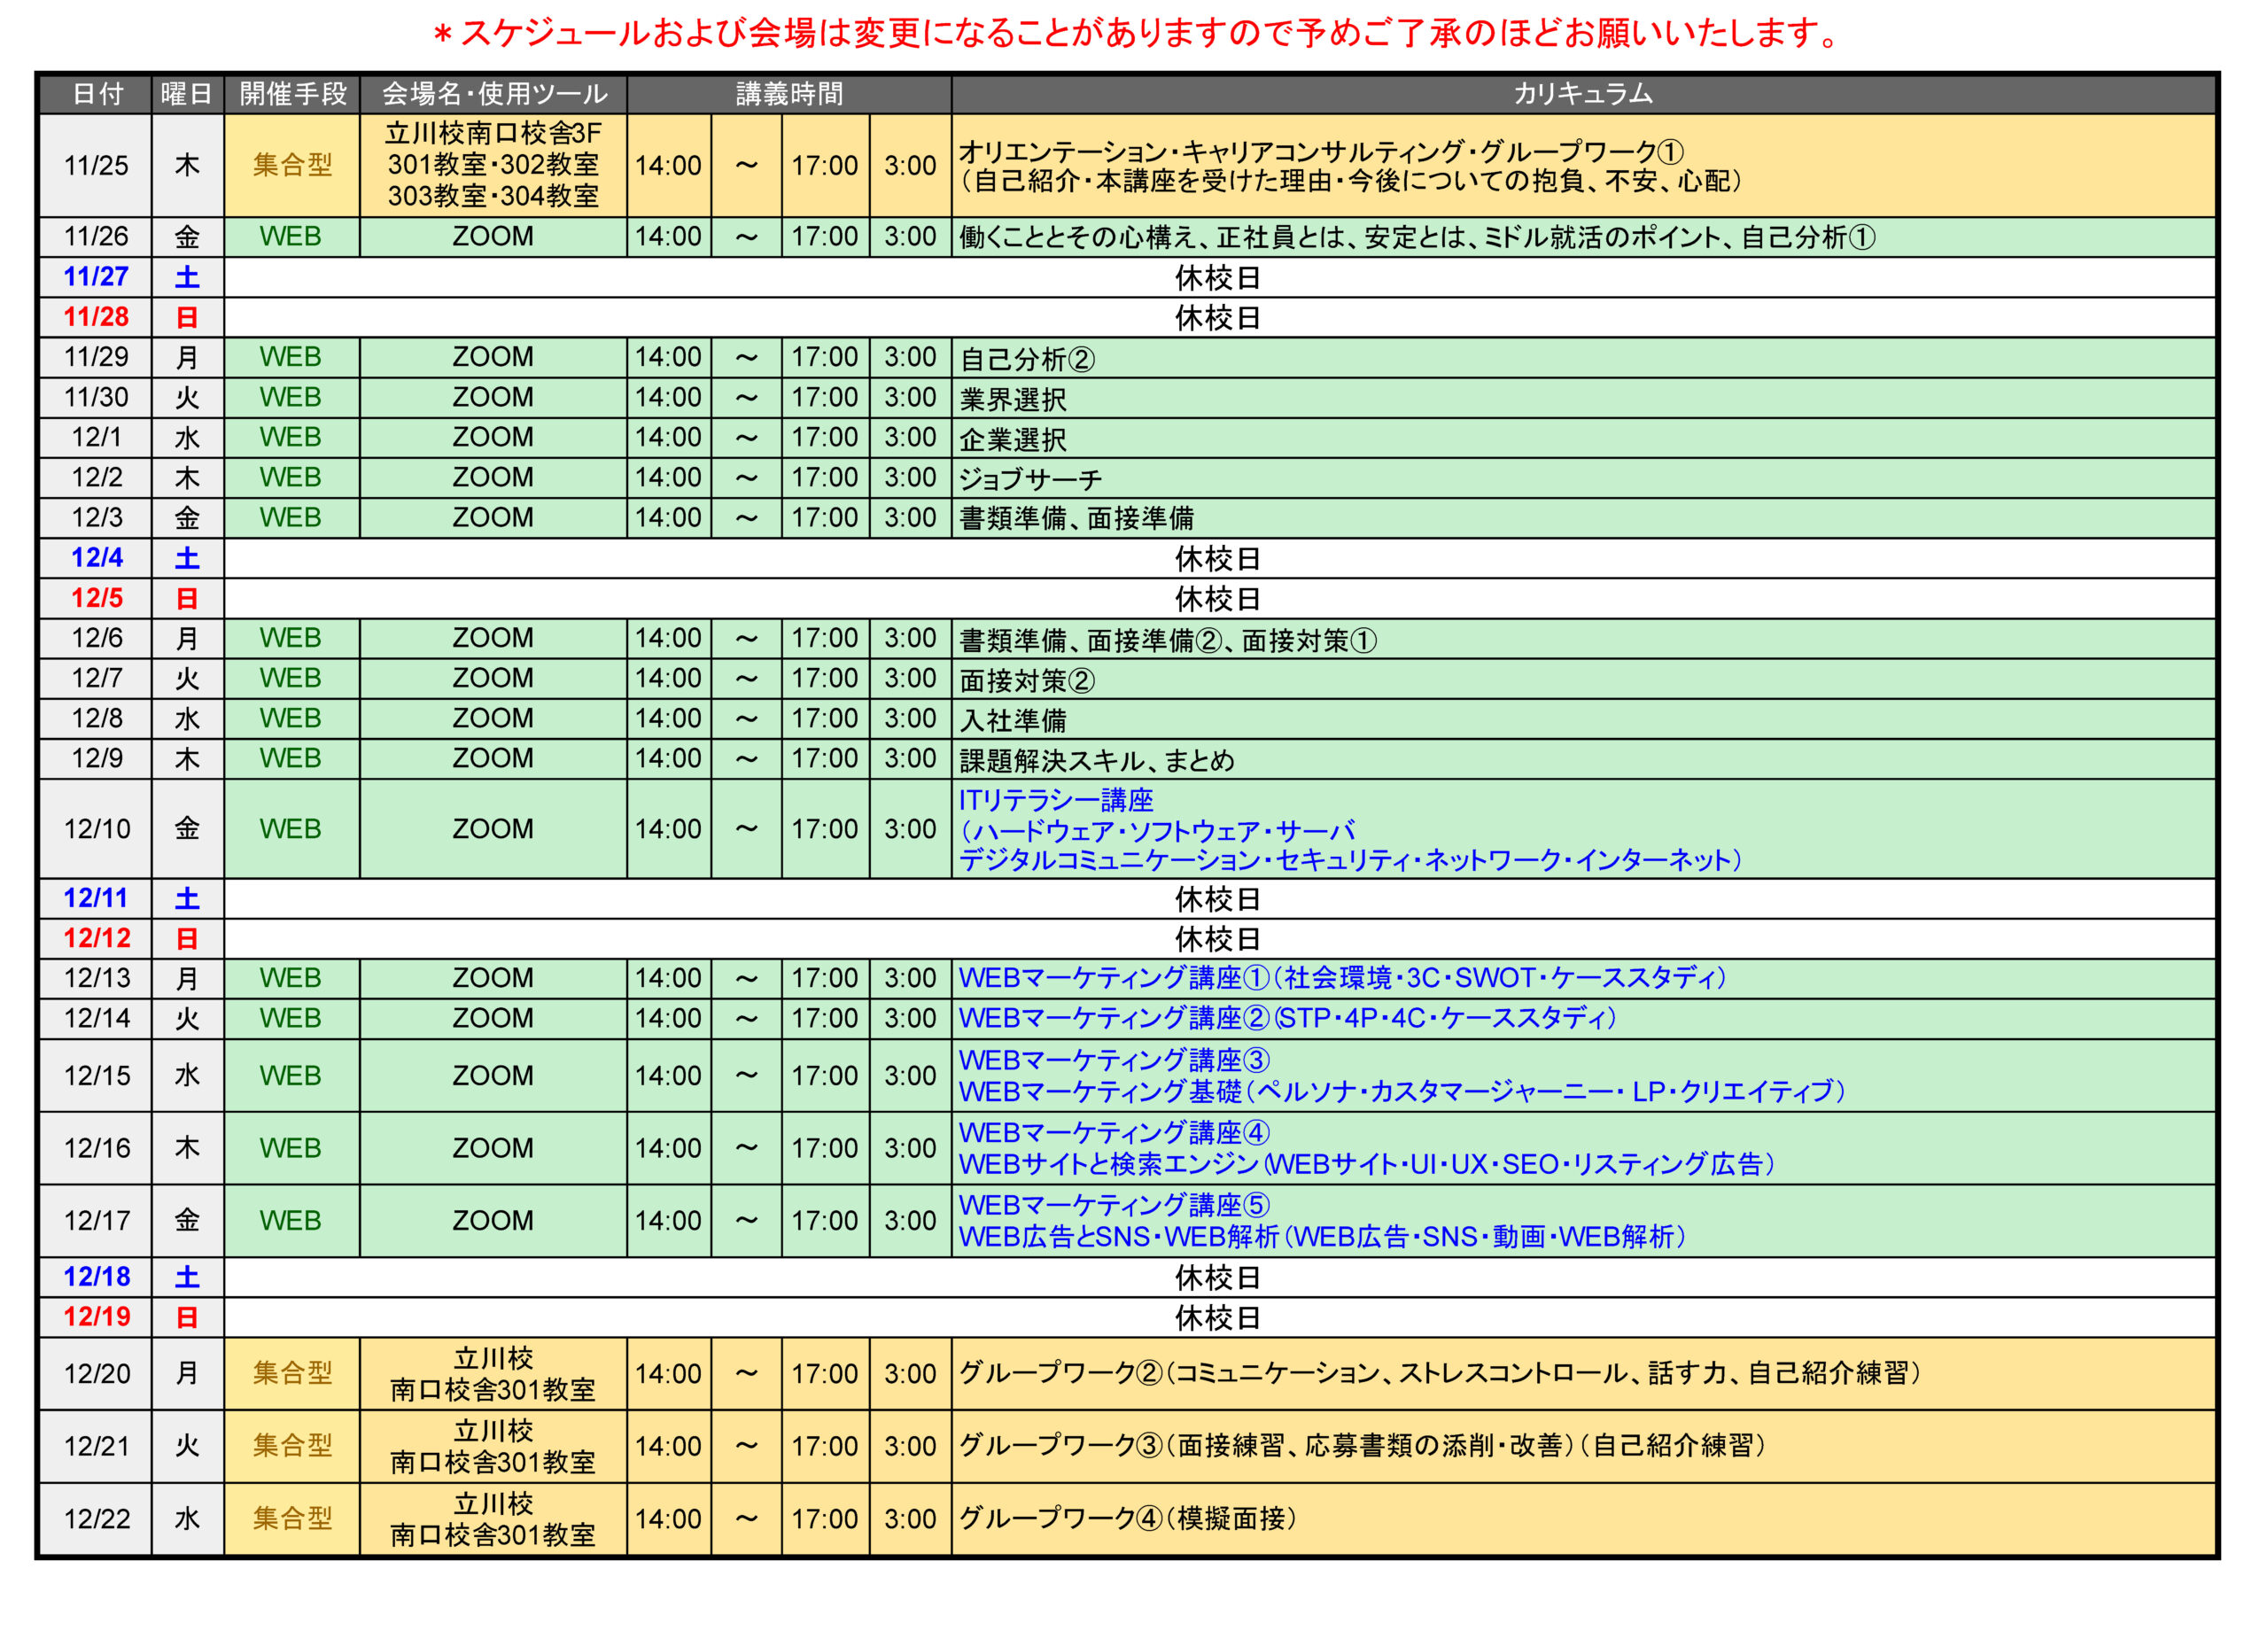
Task: Click the 企業選択 curriculum cell
Action: [1583, 438]
